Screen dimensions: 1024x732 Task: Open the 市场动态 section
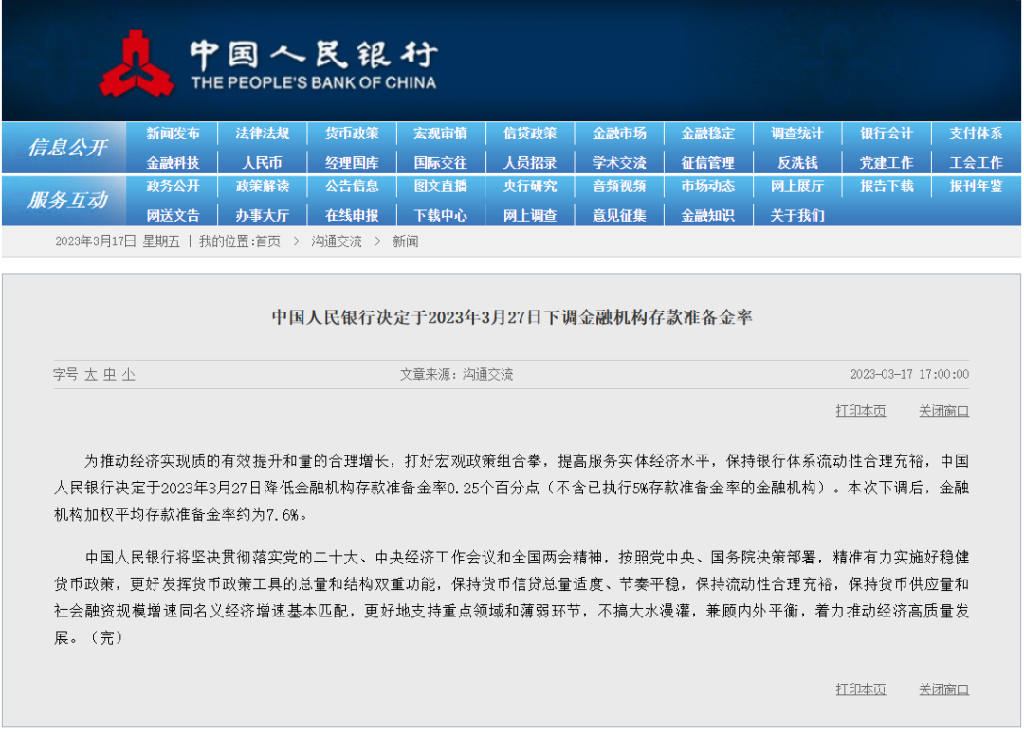pyautogui.click(x=709, y=186)
